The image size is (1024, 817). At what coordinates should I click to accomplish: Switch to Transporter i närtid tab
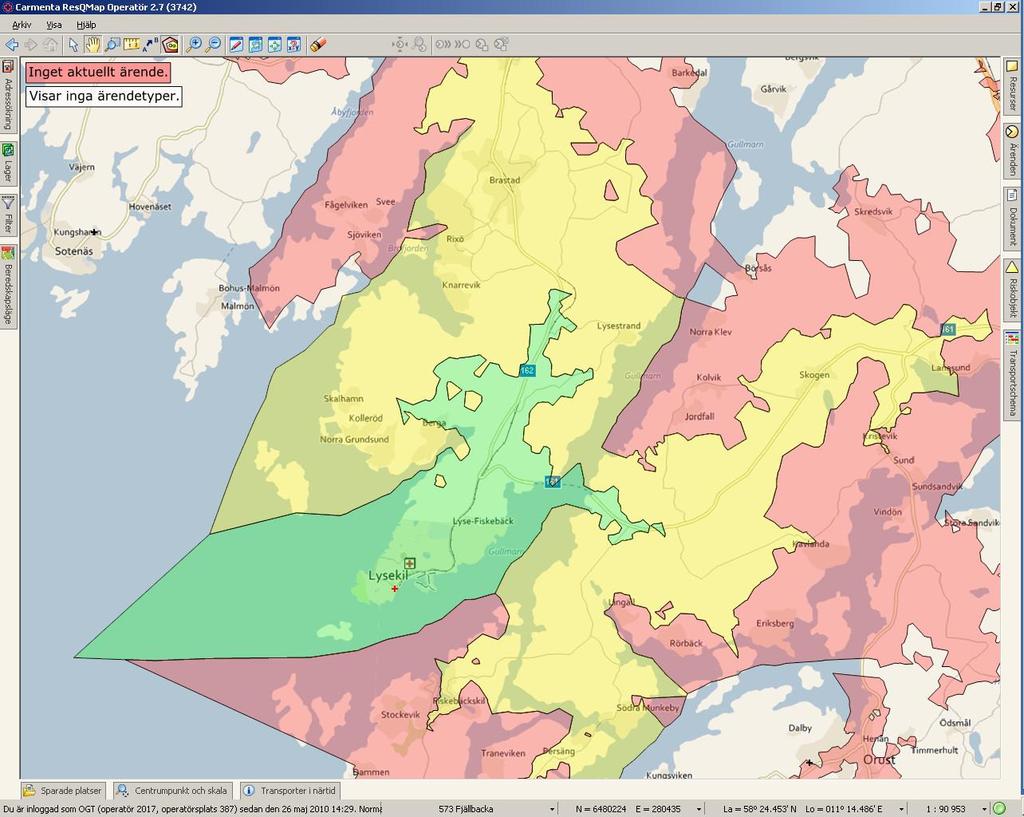(x=290, y=790)
